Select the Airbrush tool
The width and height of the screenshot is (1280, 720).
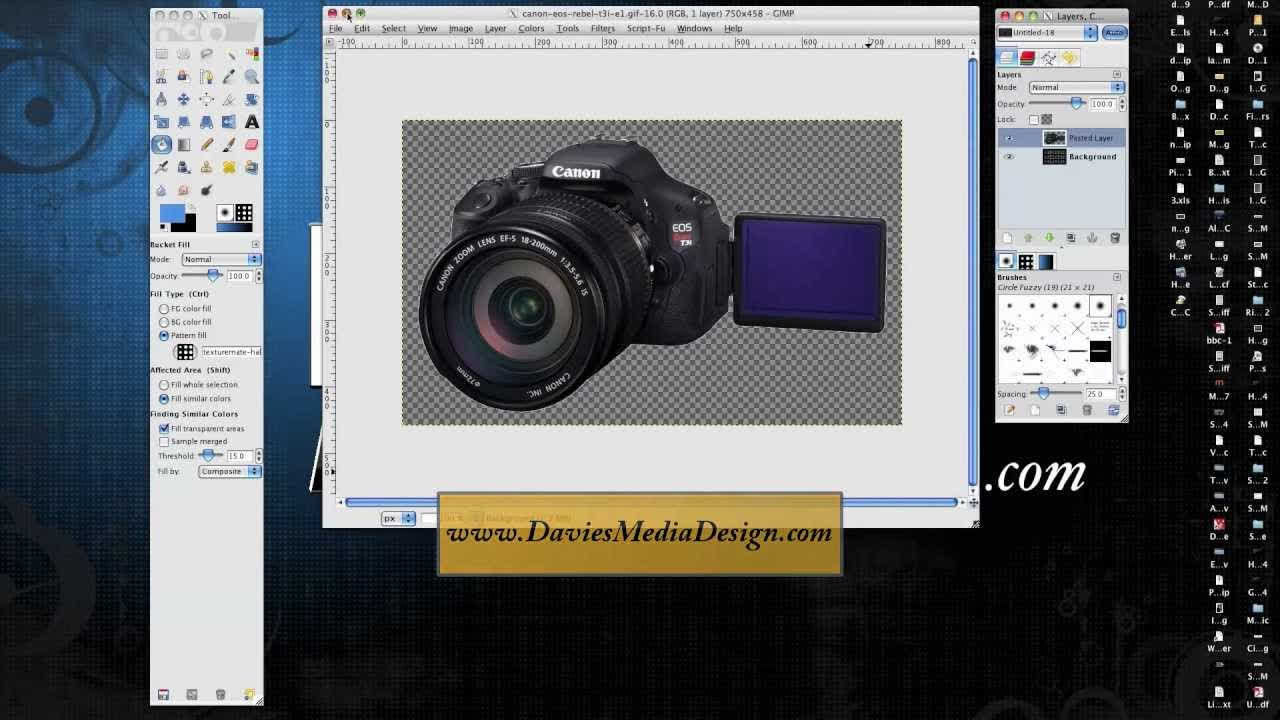[161, 167]
